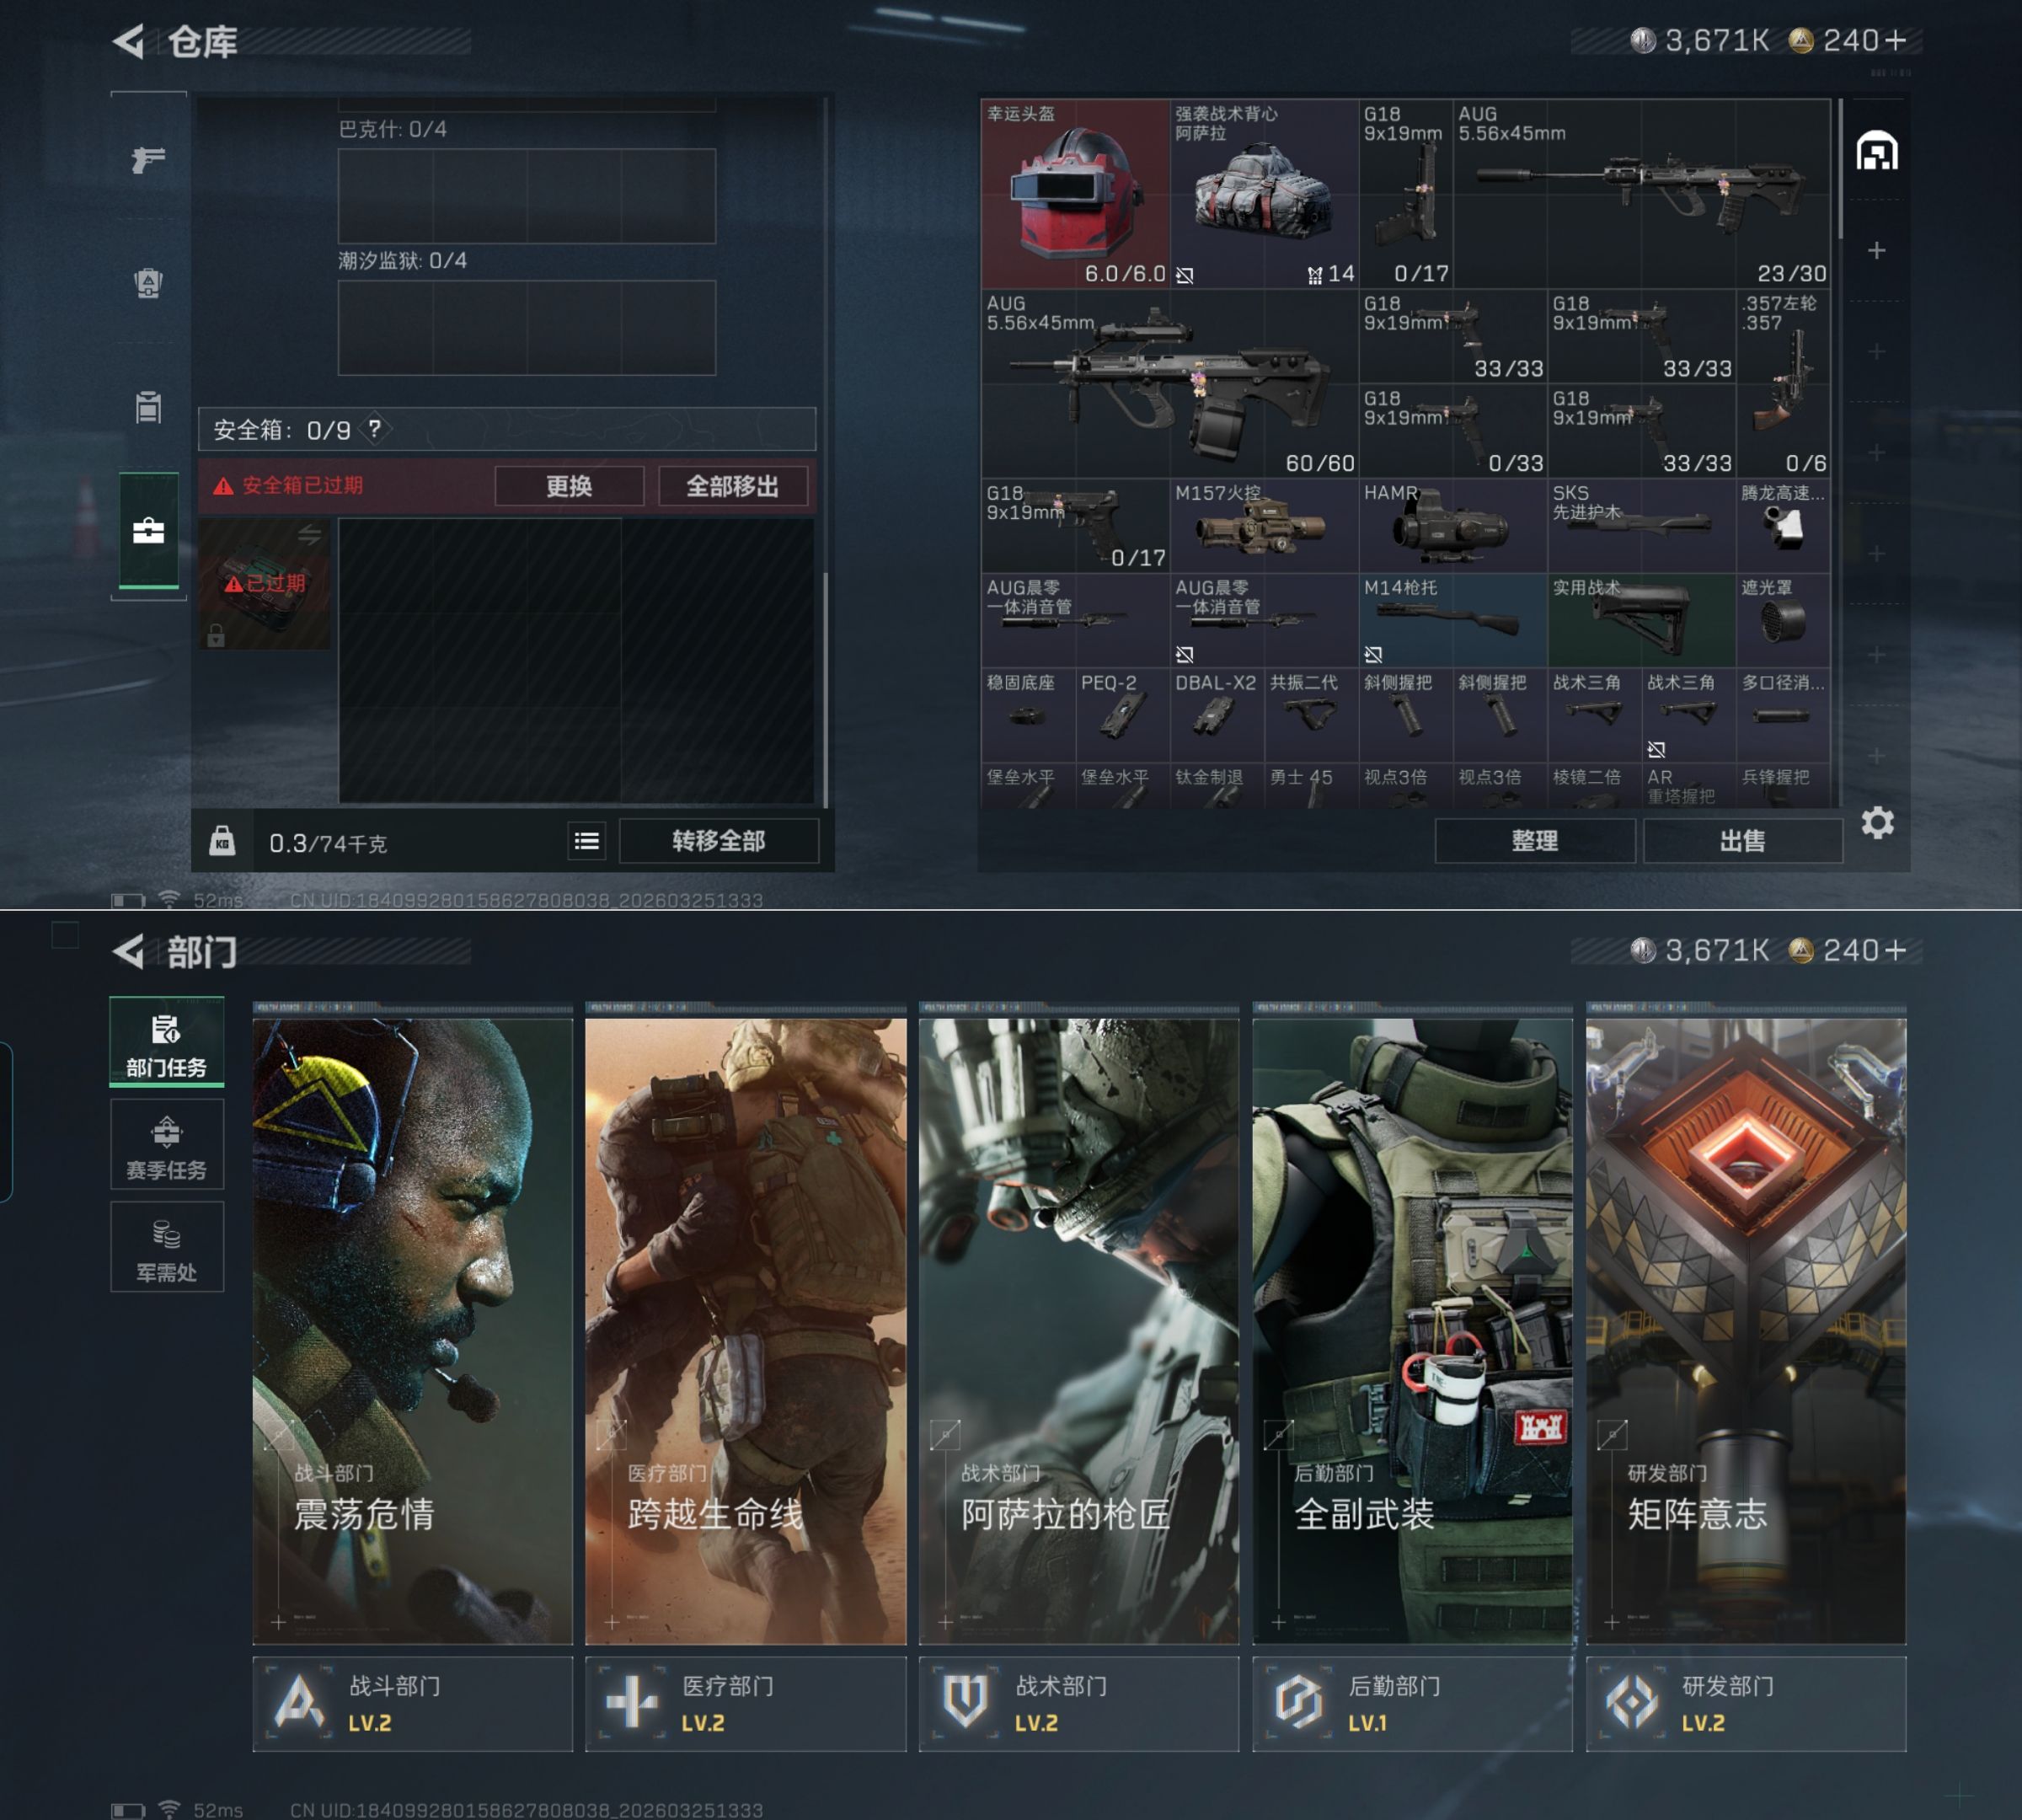Toggle the list view icon beside 转移全部
2022x1820 pixels.
pyautogui.click(x=587, y=841)
